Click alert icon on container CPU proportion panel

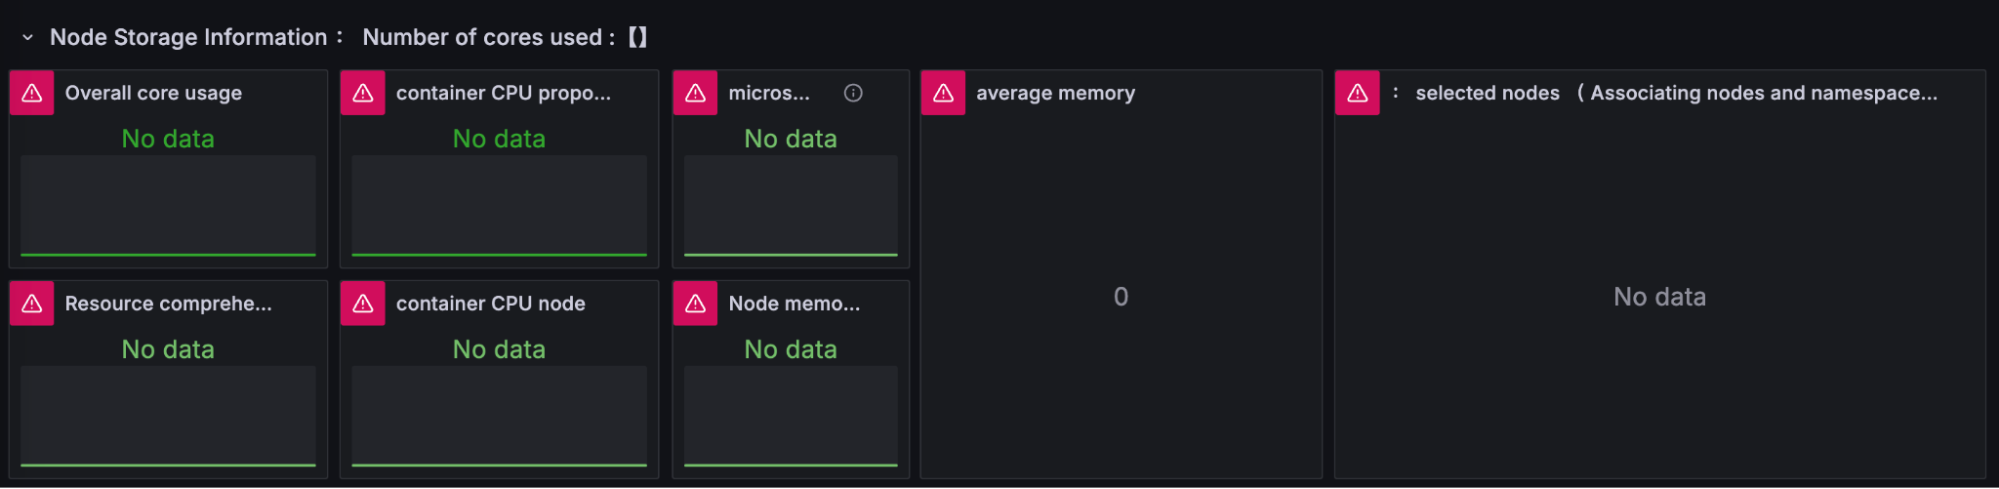[x=363, y=93]
